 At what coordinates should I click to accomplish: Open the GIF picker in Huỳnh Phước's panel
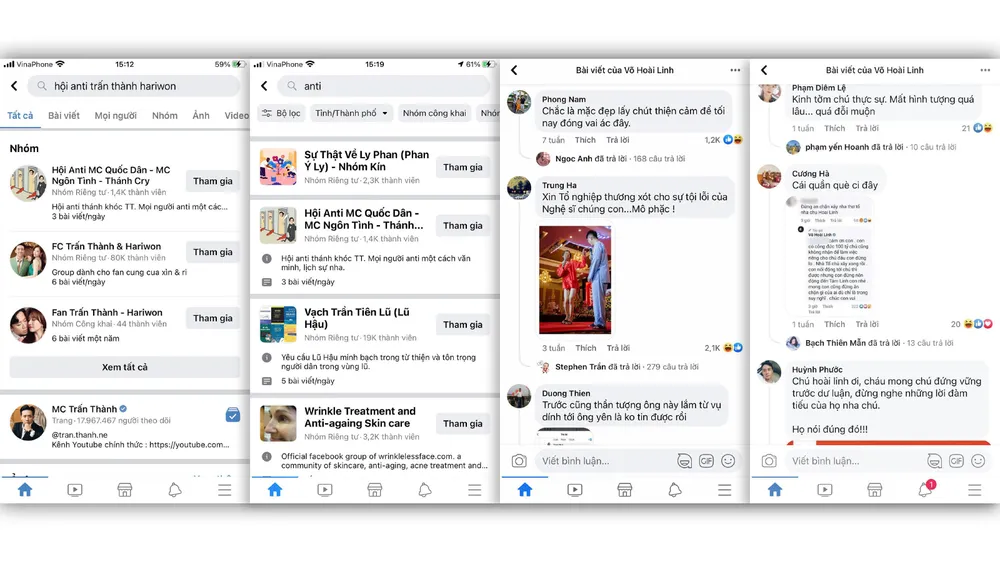[956, 461]
